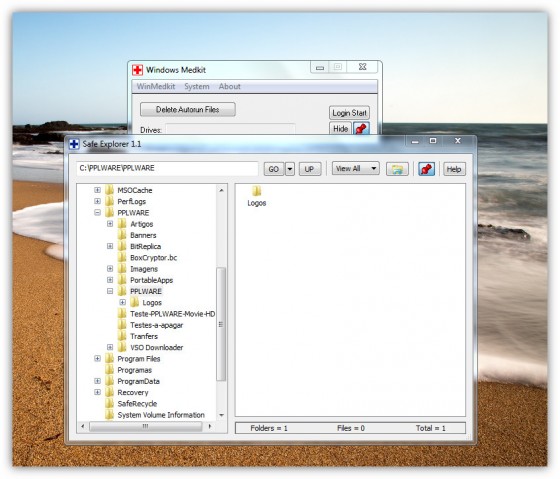
Task: Click the tree scroll right arrow
Action: tap(210, 426)
